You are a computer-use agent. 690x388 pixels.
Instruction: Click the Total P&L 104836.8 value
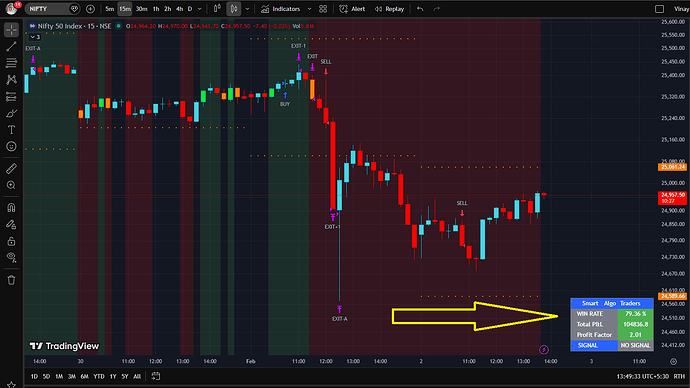pos(635,325)
